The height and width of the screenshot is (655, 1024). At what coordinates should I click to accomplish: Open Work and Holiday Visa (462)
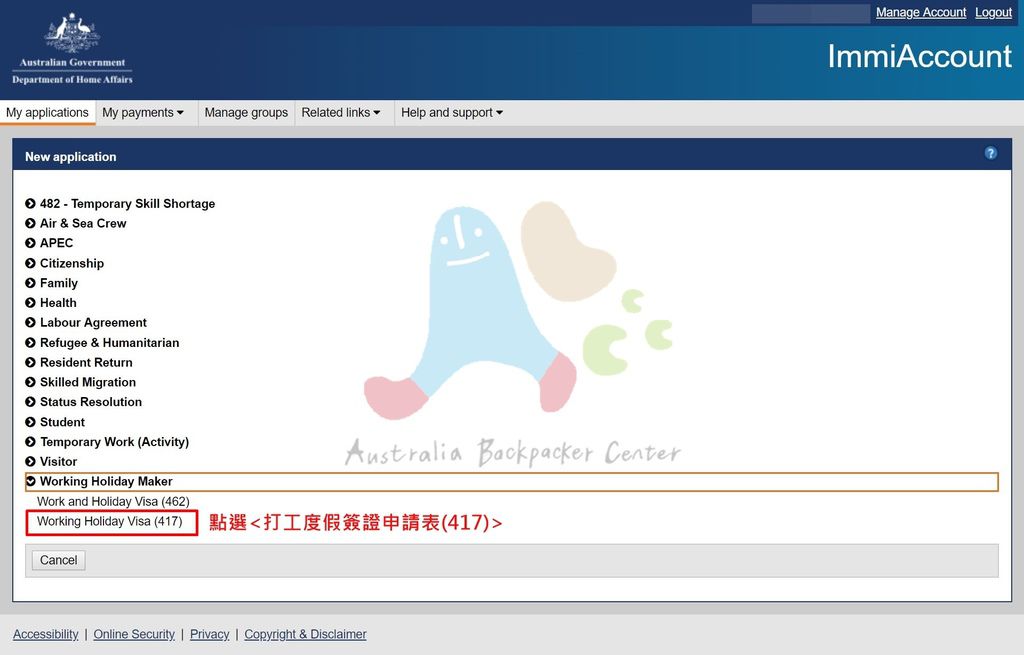coord(113,502)
